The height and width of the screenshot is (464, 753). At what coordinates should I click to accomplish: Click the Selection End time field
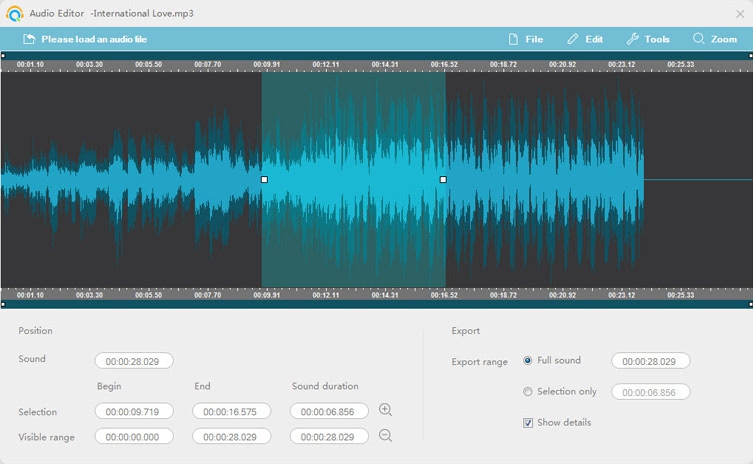(231, 411)
